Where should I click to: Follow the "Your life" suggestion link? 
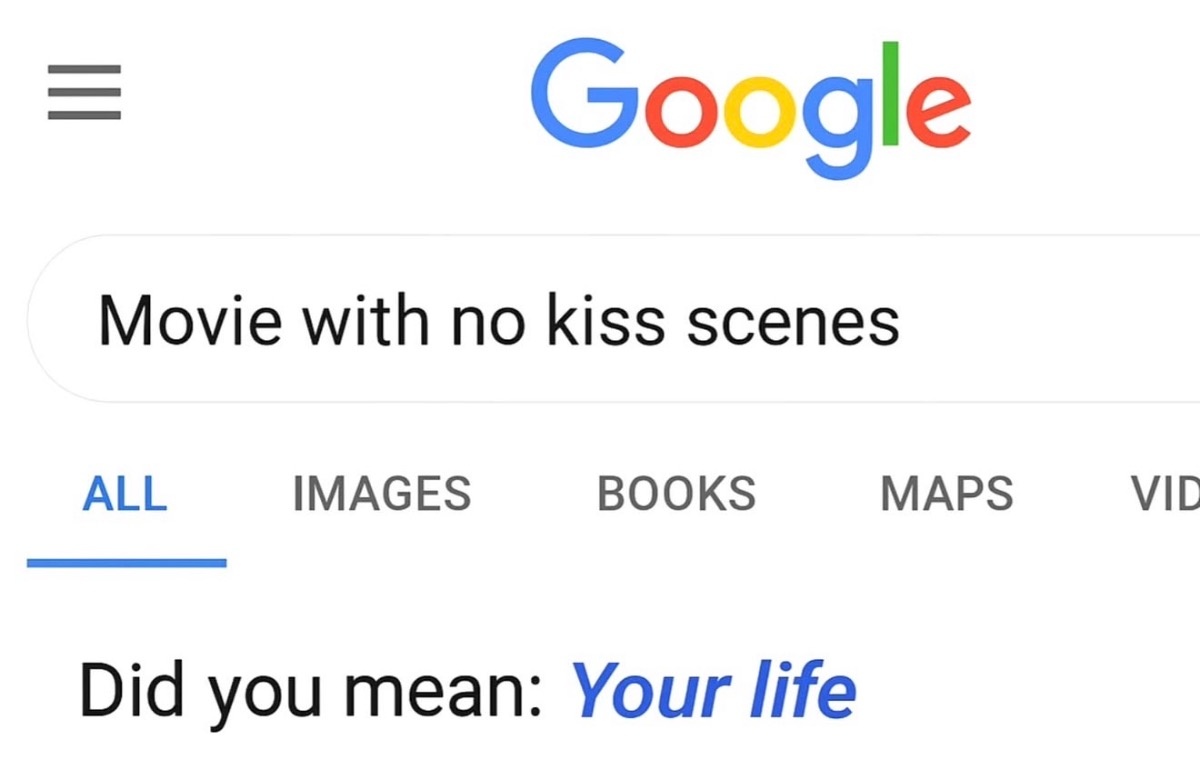pyautogui.click(x=713, y=690)
